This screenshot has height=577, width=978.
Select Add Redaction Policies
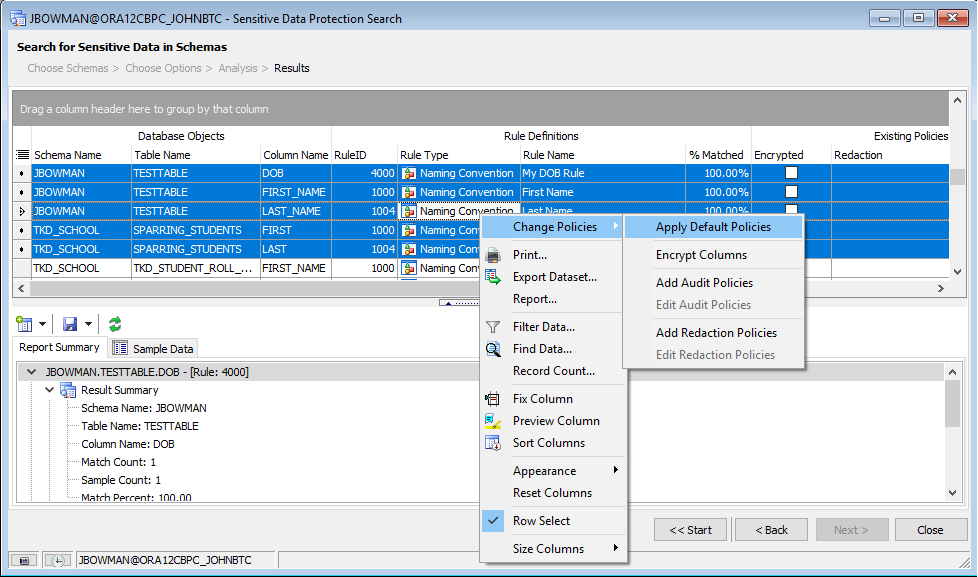[x=713, y=332]
